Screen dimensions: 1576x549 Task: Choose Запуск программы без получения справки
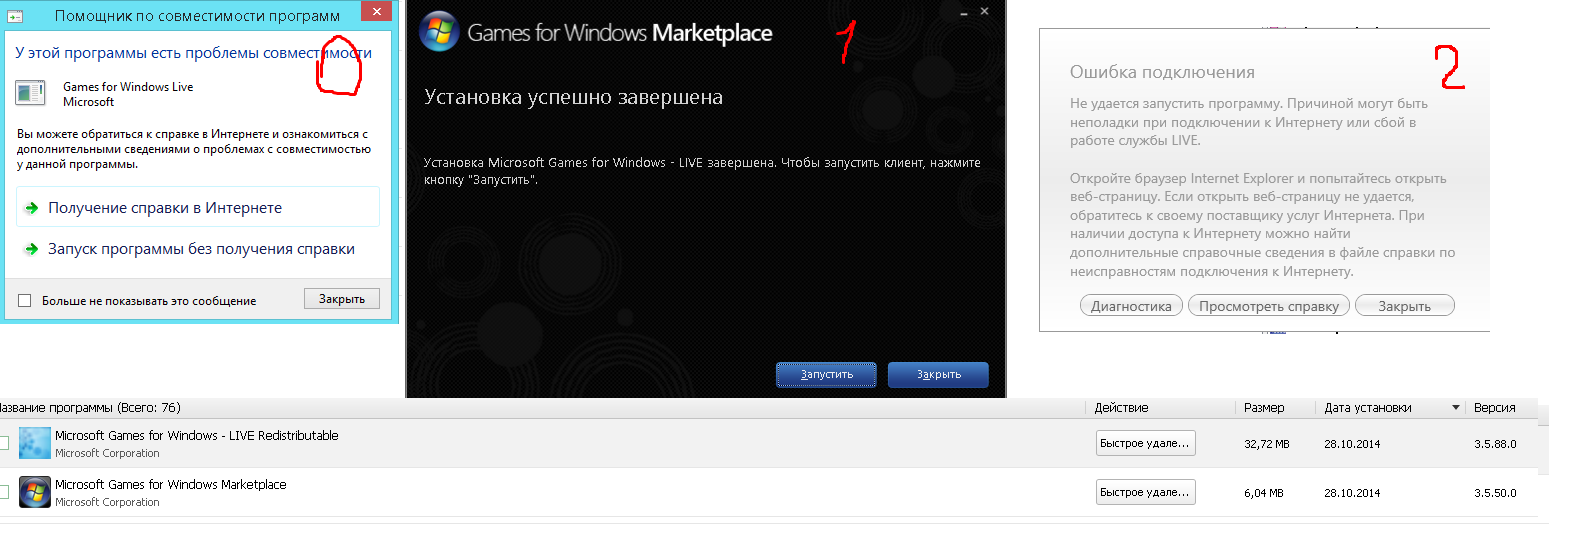[201, 249]
